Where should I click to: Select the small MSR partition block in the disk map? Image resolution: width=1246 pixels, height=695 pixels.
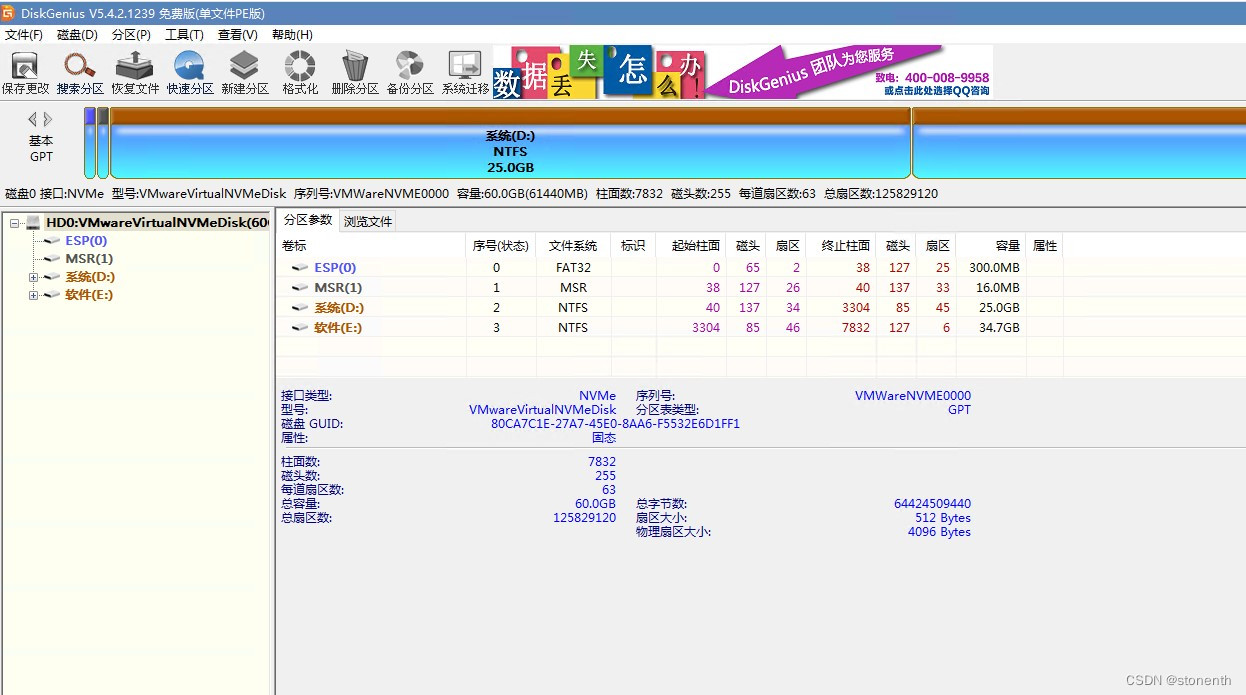coord(103,143)
